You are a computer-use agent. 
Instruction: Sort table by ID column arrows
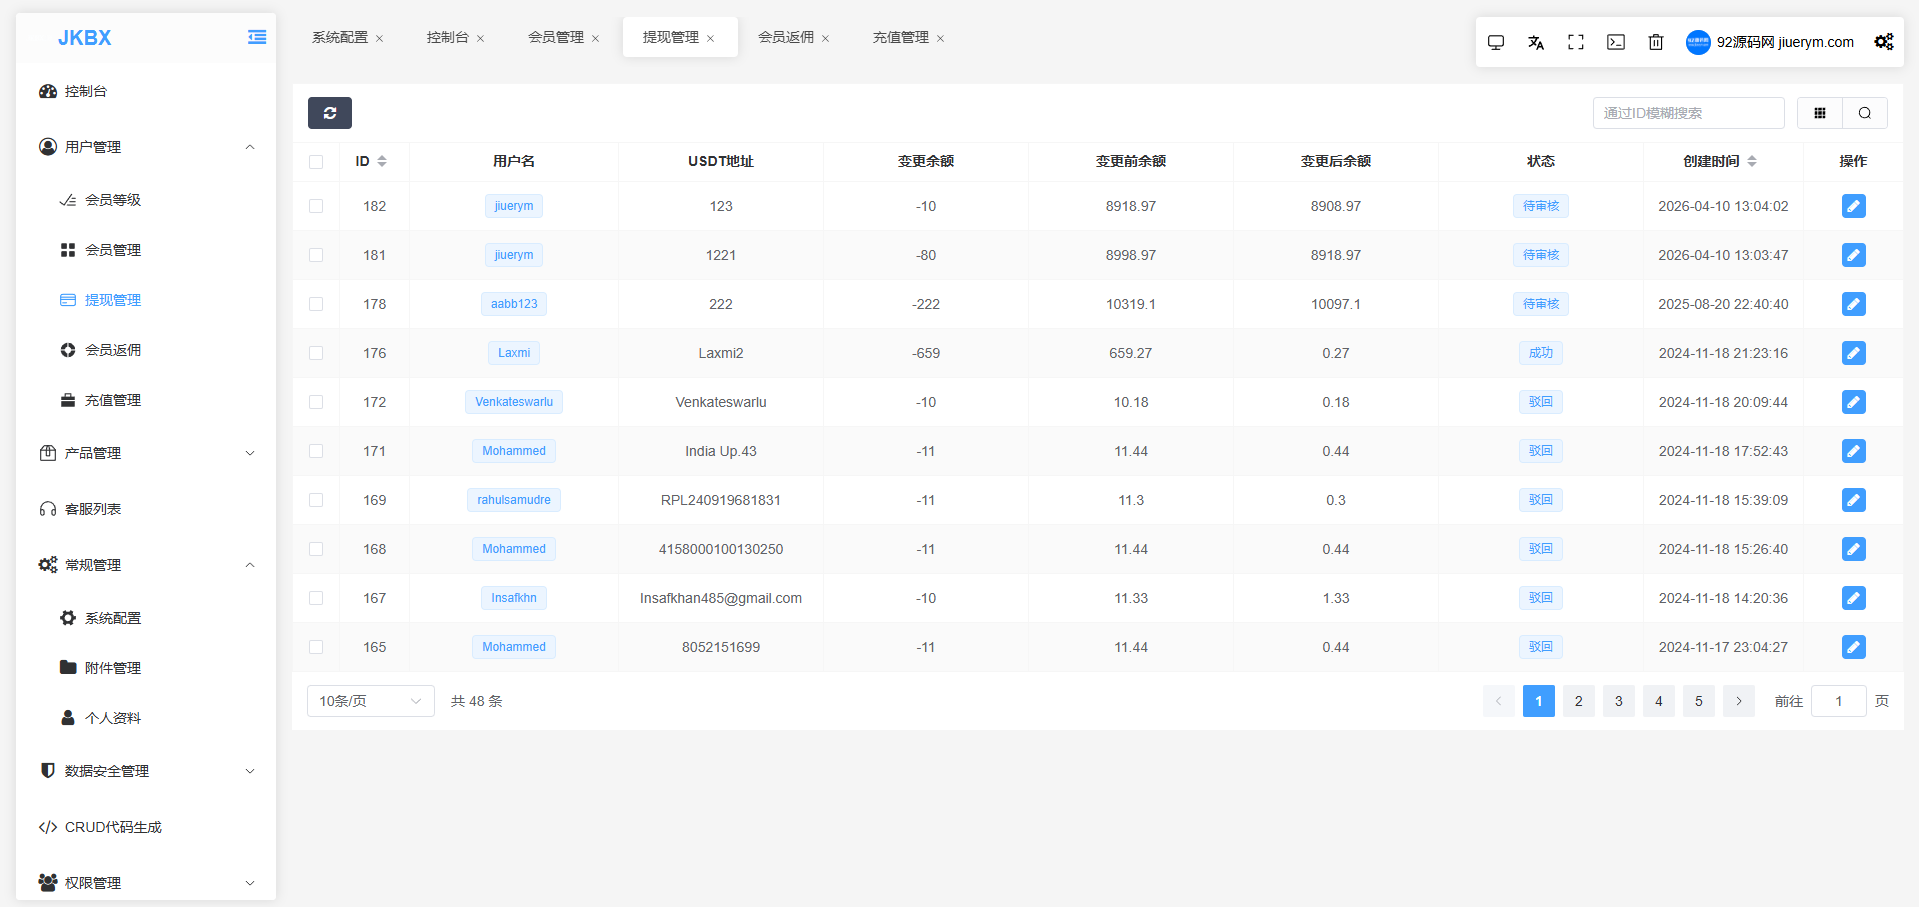tap(382, 161)
